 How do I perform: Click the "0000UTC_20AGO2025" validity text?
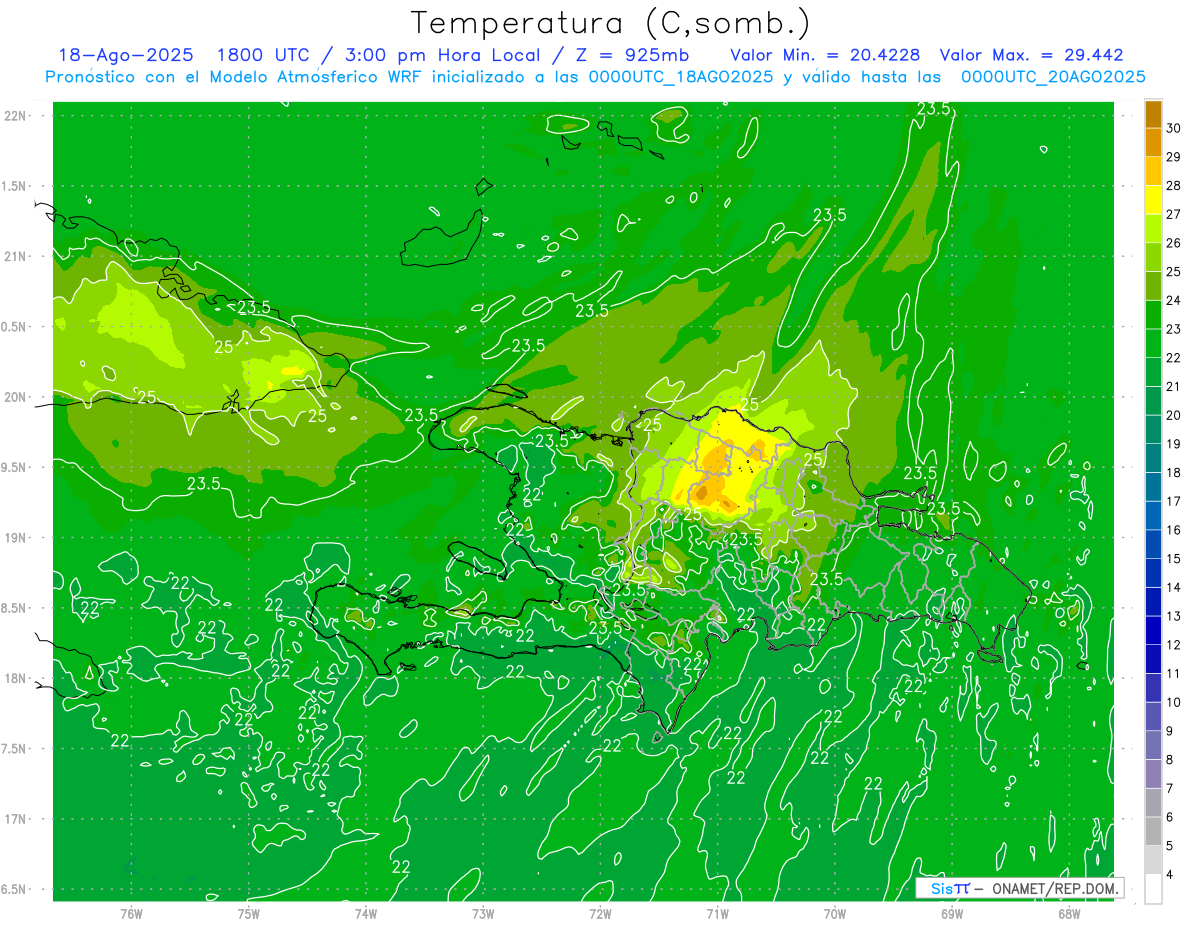pos(1053,77)
